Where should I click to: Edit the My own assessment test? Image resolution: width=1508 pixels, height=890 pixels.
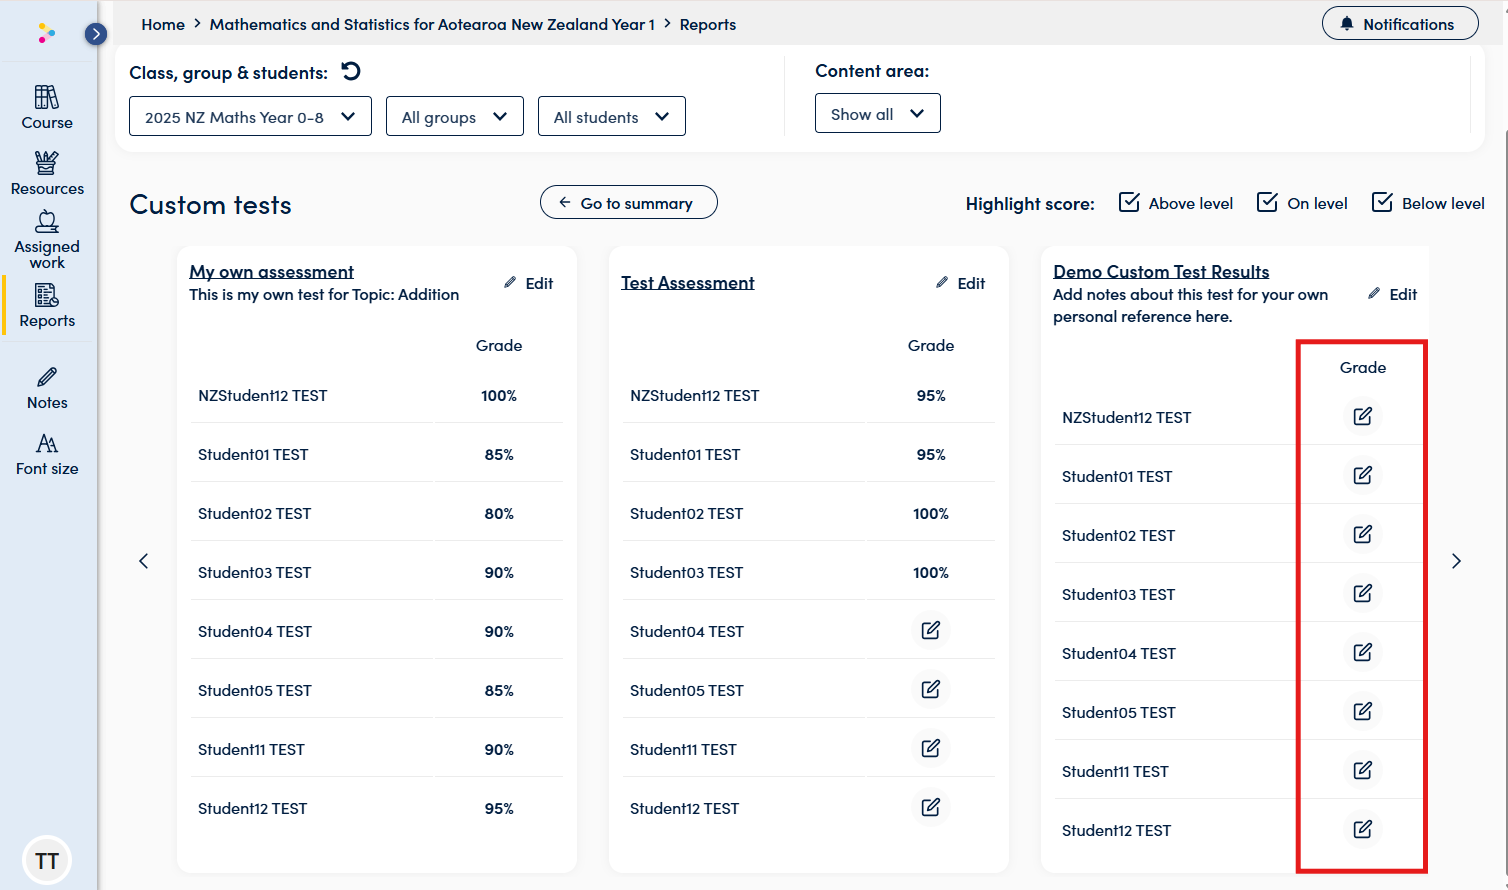tap(528, 283)
